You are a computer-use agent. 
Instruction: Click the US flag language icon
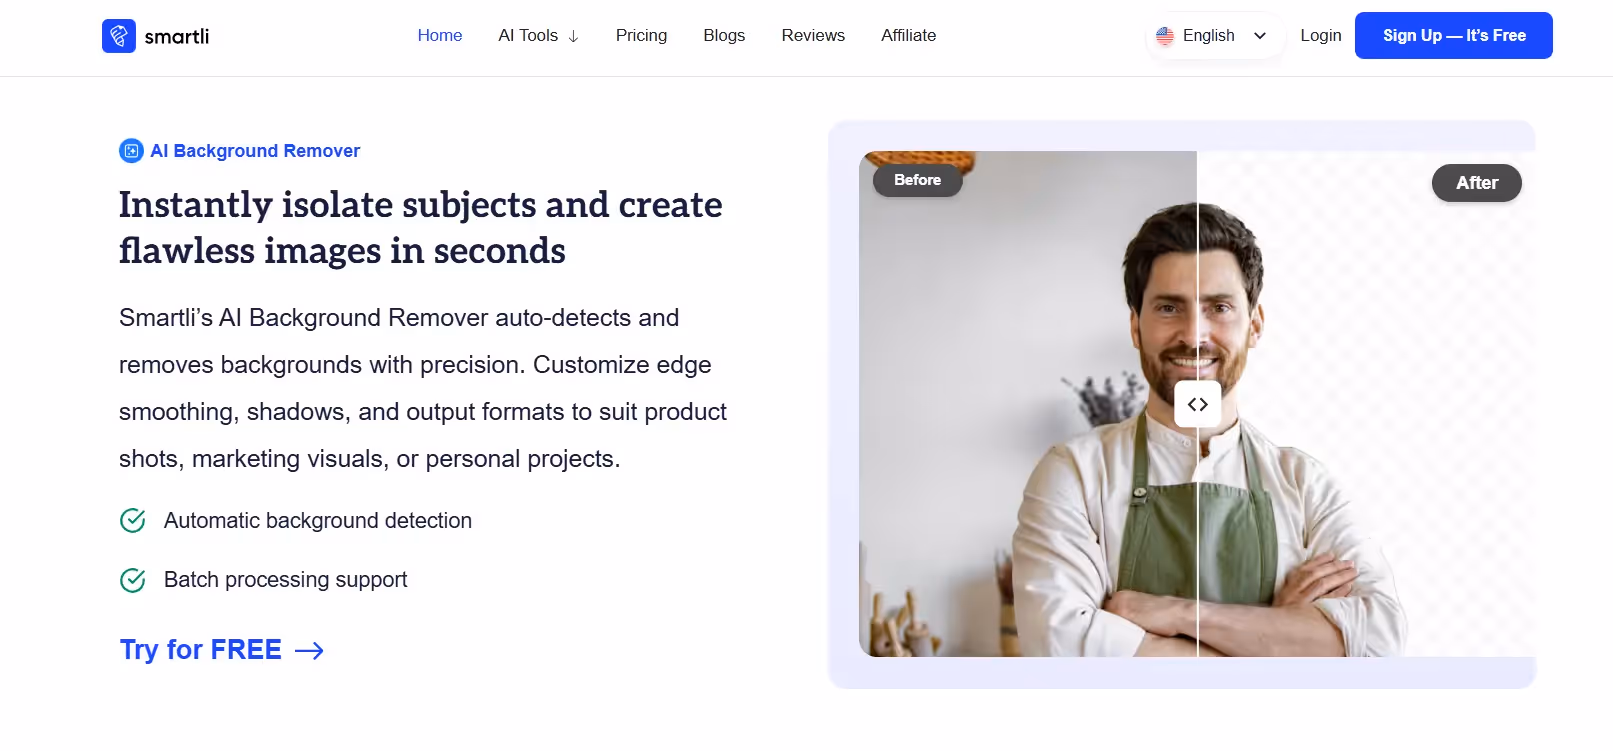tap(1165, 36)
